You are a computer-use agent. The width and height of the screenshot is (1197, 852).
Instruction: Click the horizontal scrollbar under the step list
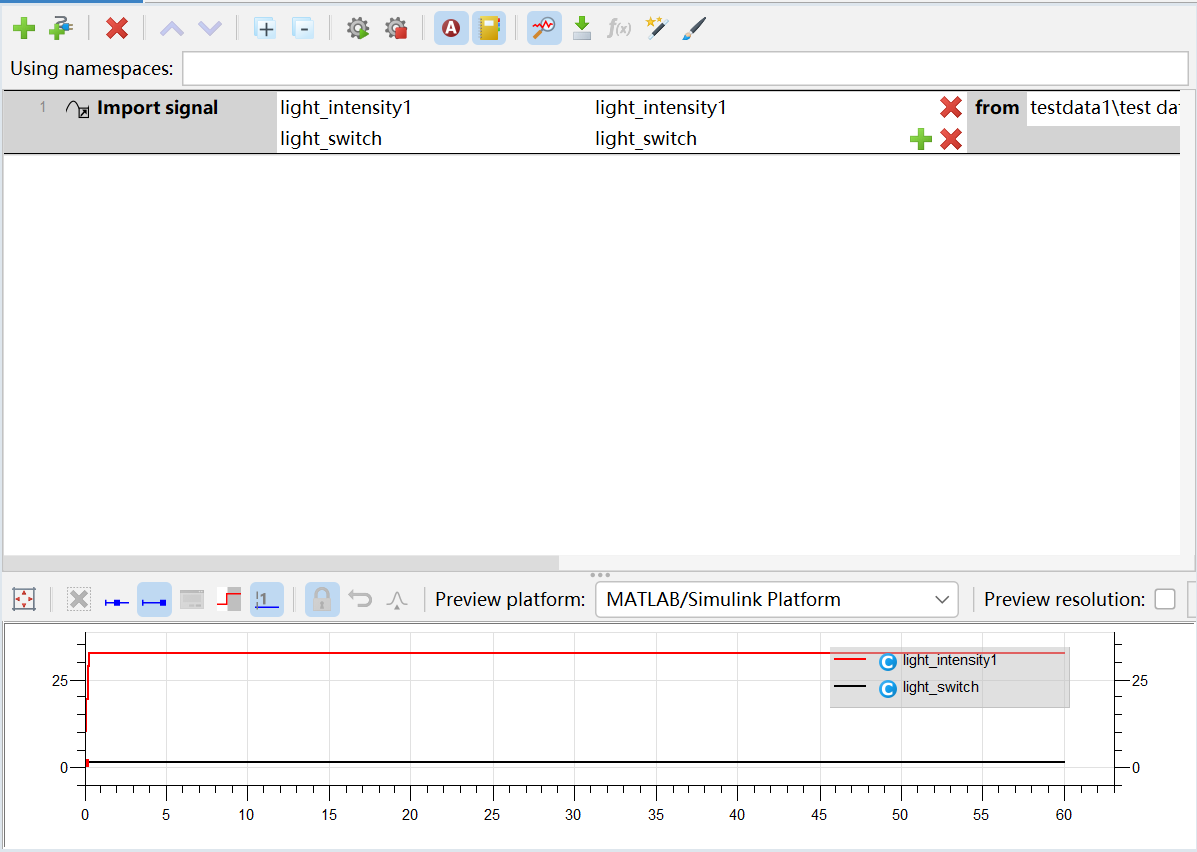pyautogui.click(x=281, y=563)
